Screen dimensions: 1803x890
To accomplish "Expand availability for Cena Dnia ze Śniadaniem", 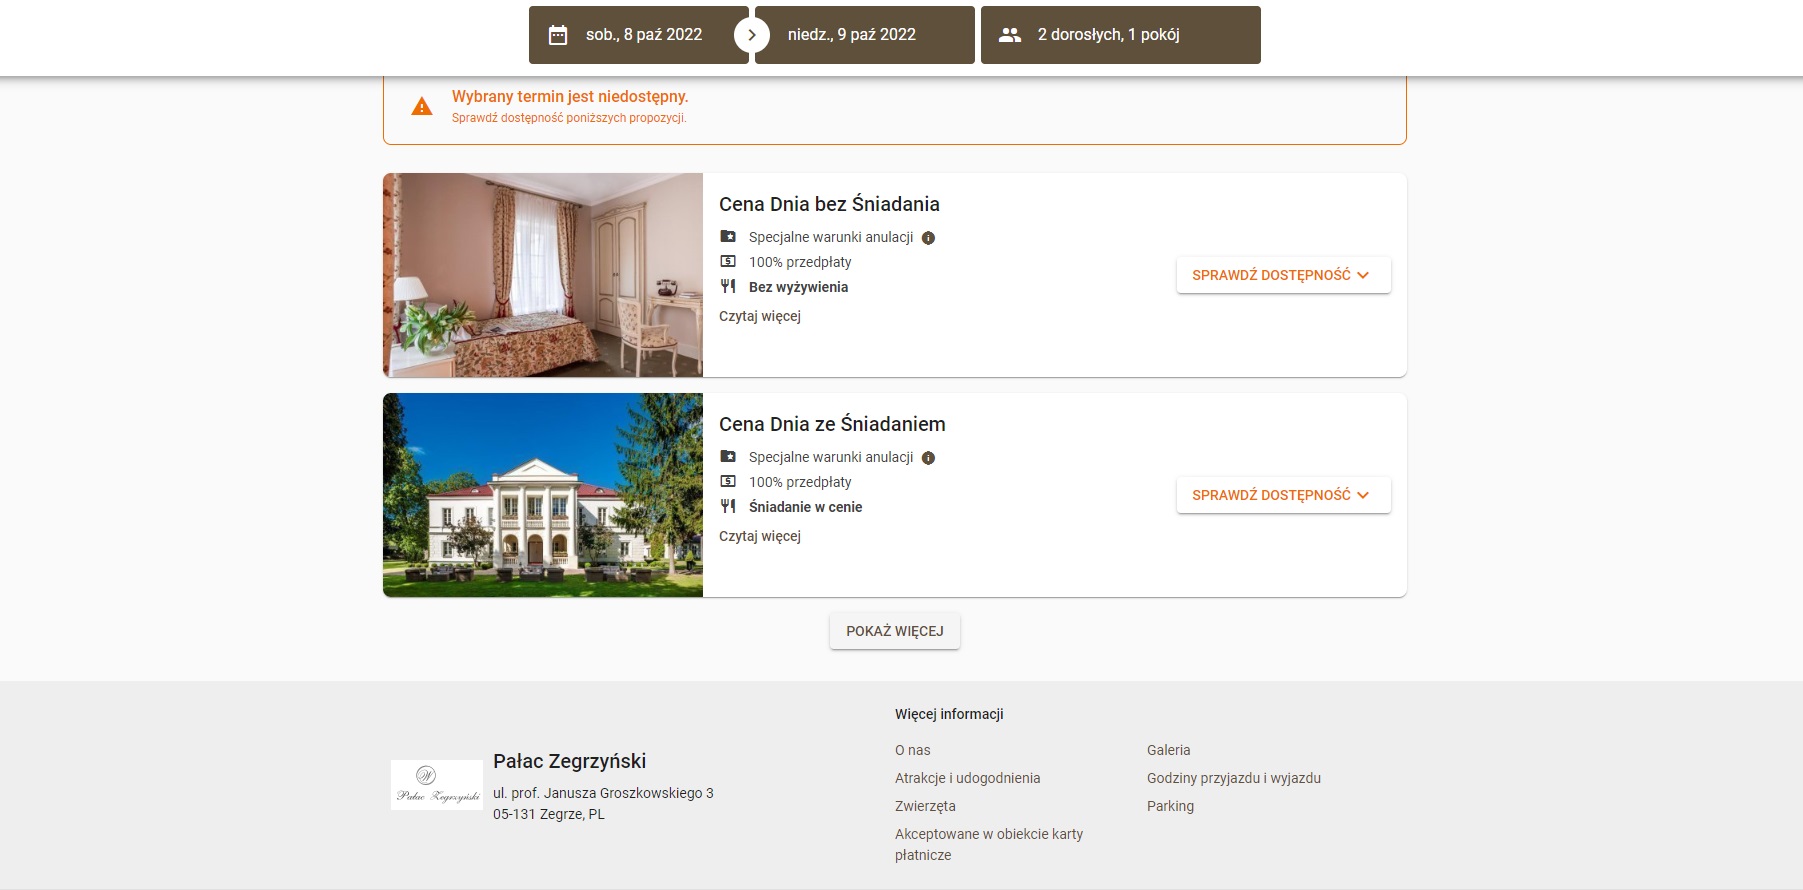I will pos(1283,495).
